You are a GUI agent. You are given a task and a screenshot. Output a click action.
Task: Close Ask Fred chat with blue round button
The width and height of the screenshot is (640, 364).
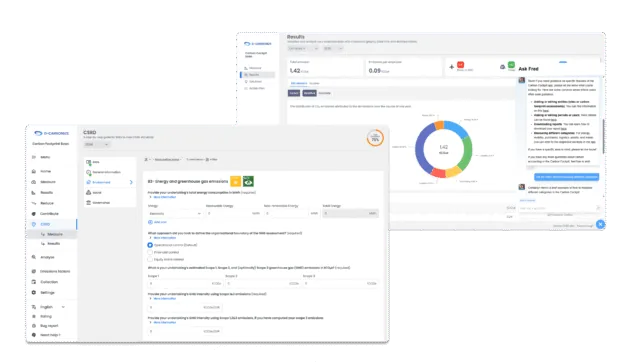click(600, 224)
